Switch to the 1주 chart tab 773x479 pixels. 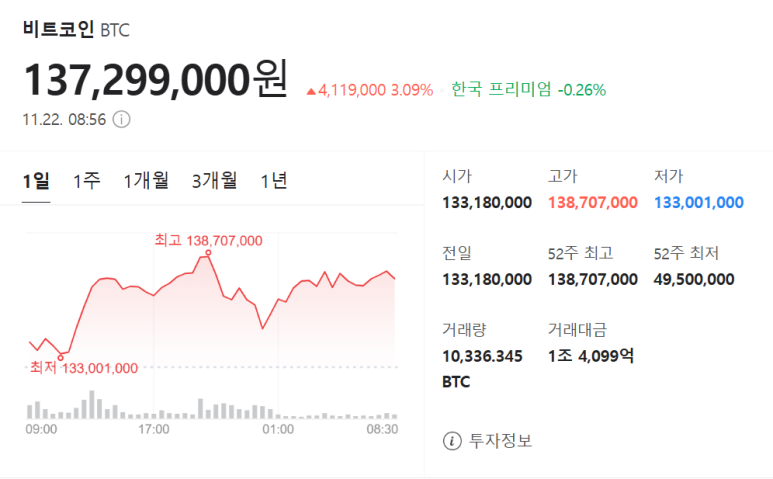click(x=87, y=181)
